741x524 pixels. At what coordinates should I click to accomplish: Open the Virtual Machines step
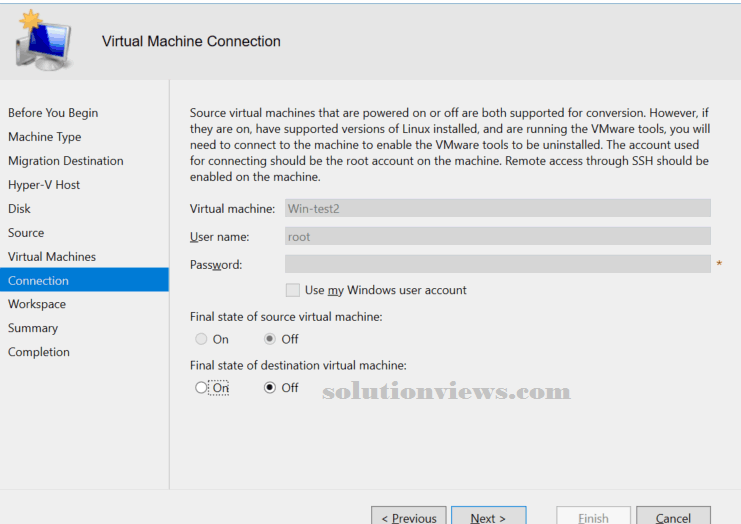[52, 257]
